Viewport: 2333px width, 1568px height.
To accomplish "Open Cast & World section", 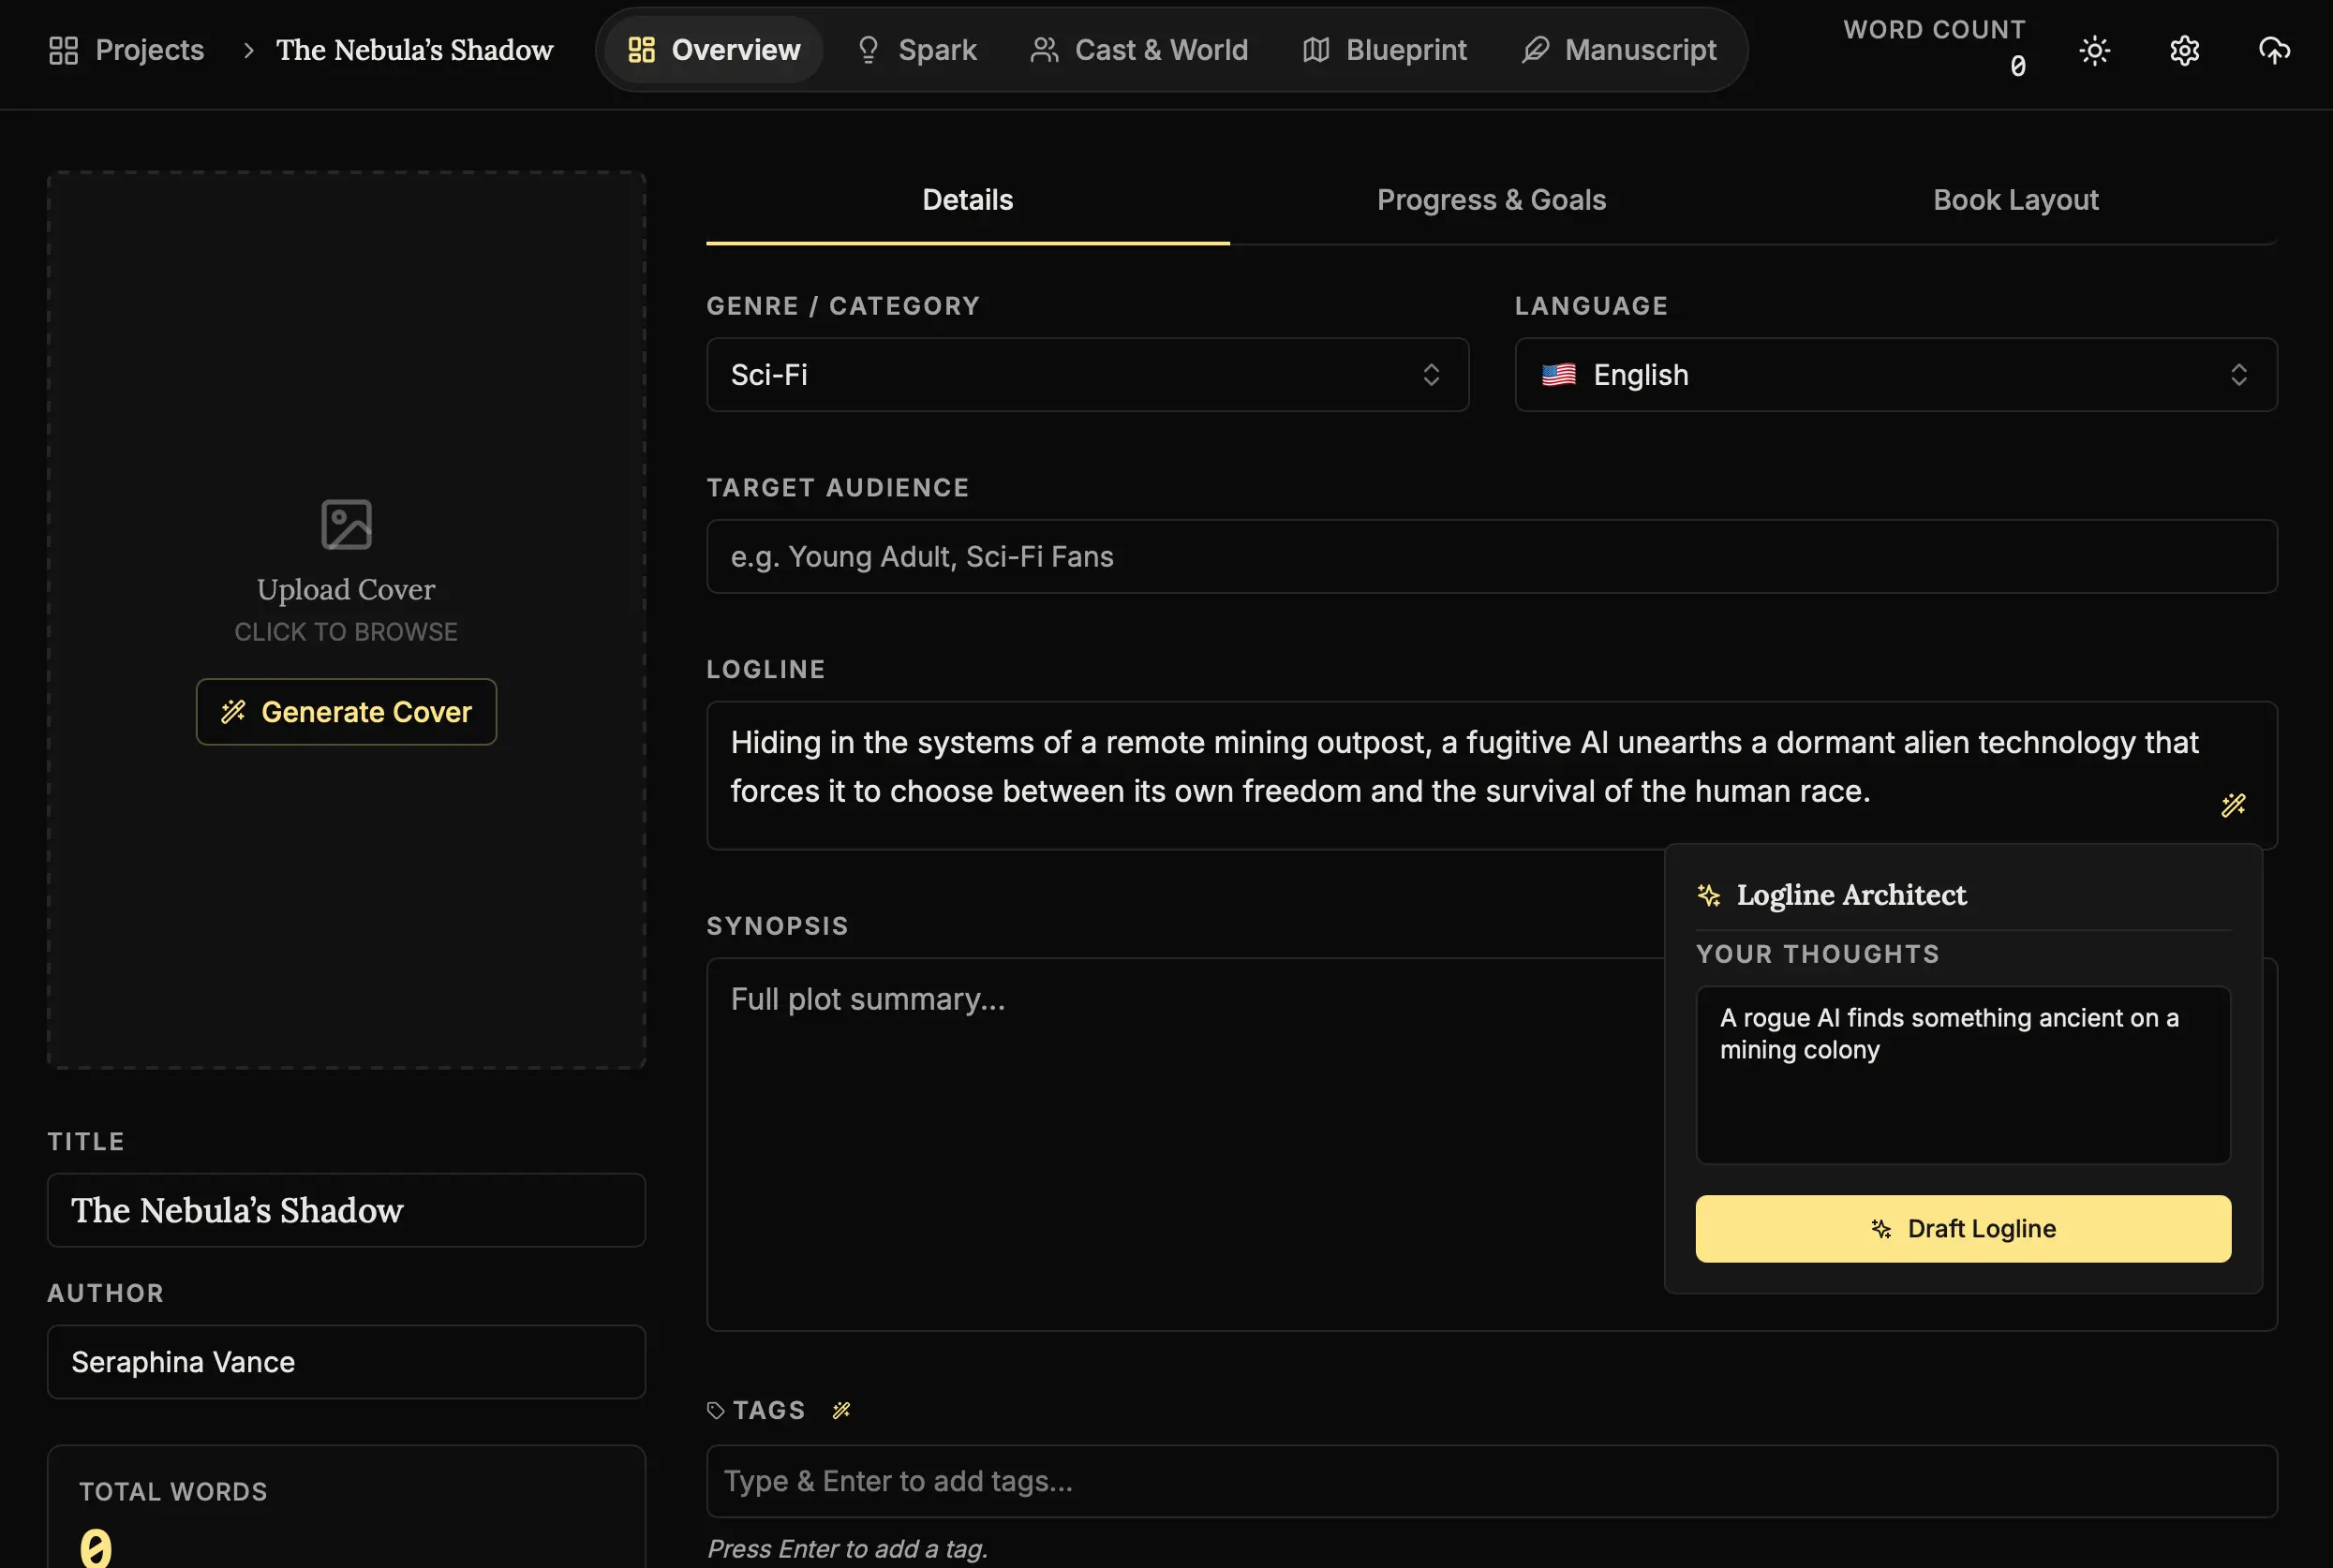I will pyautogui.click(x=1139, y=50).
